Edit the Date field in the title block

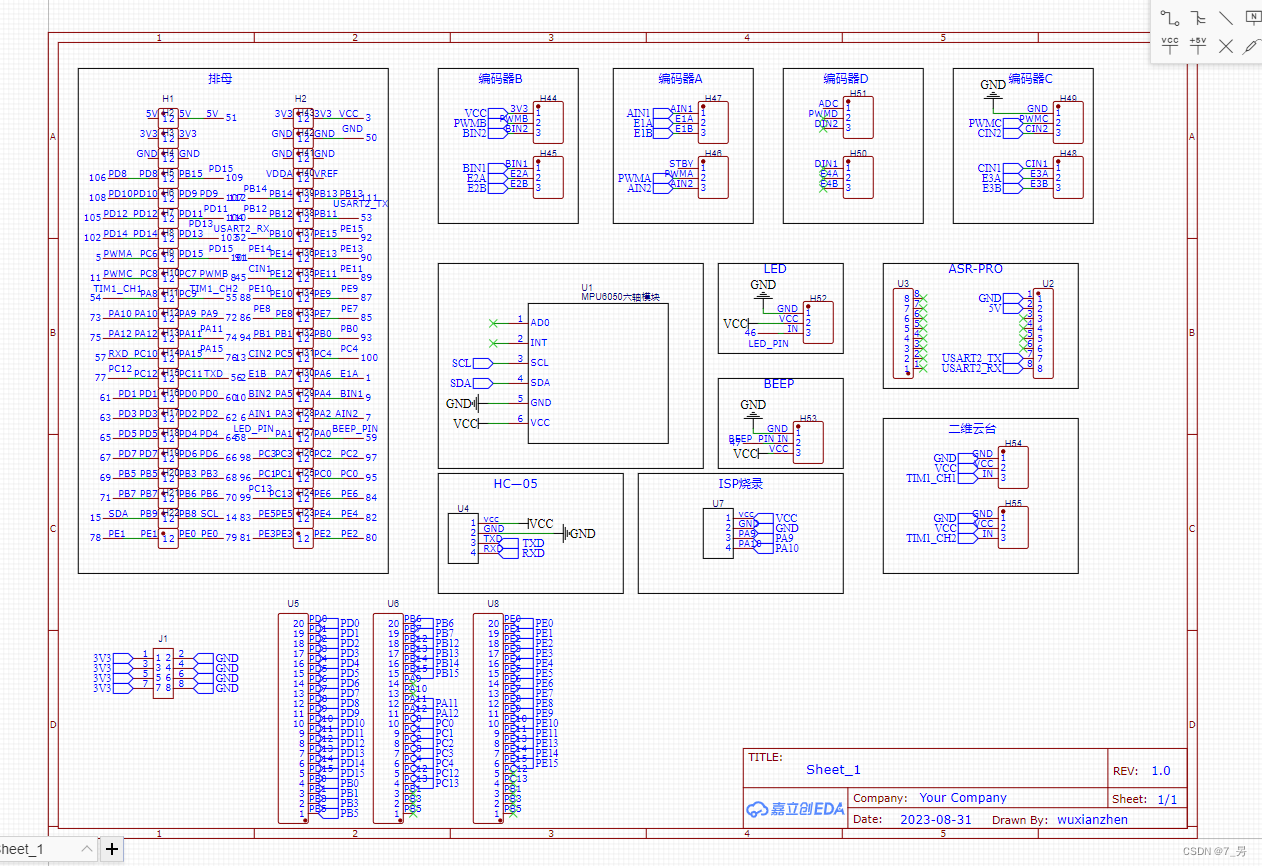click(x=935, y=819)
